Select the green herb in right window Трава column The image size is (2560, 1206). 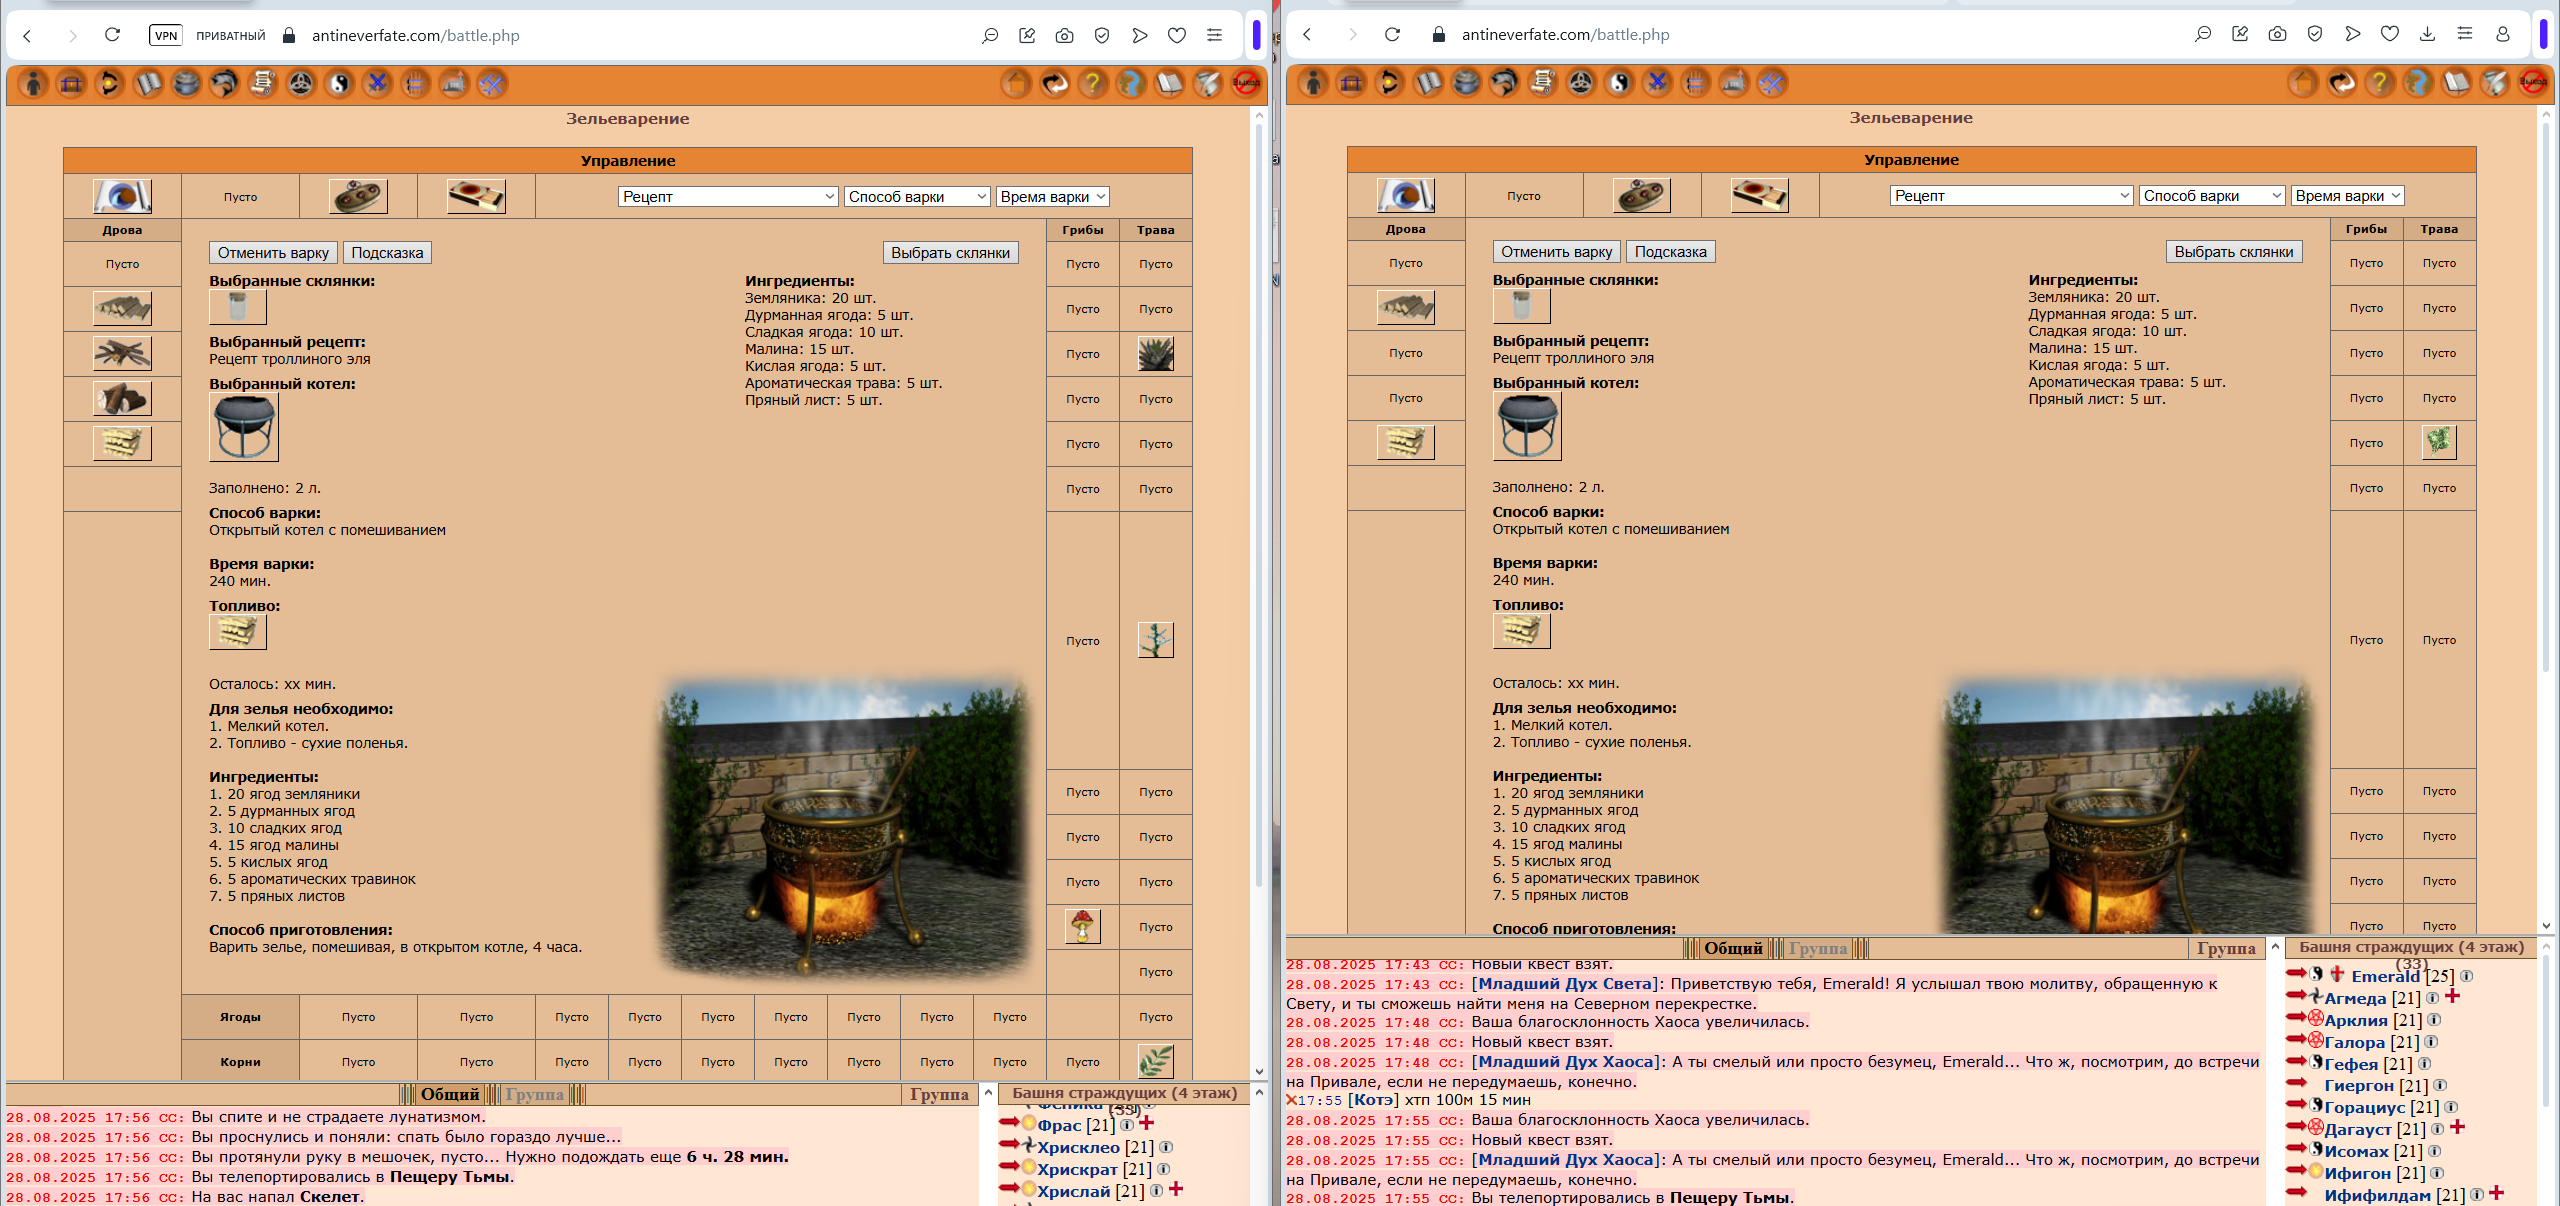(x=2439, y=442)
